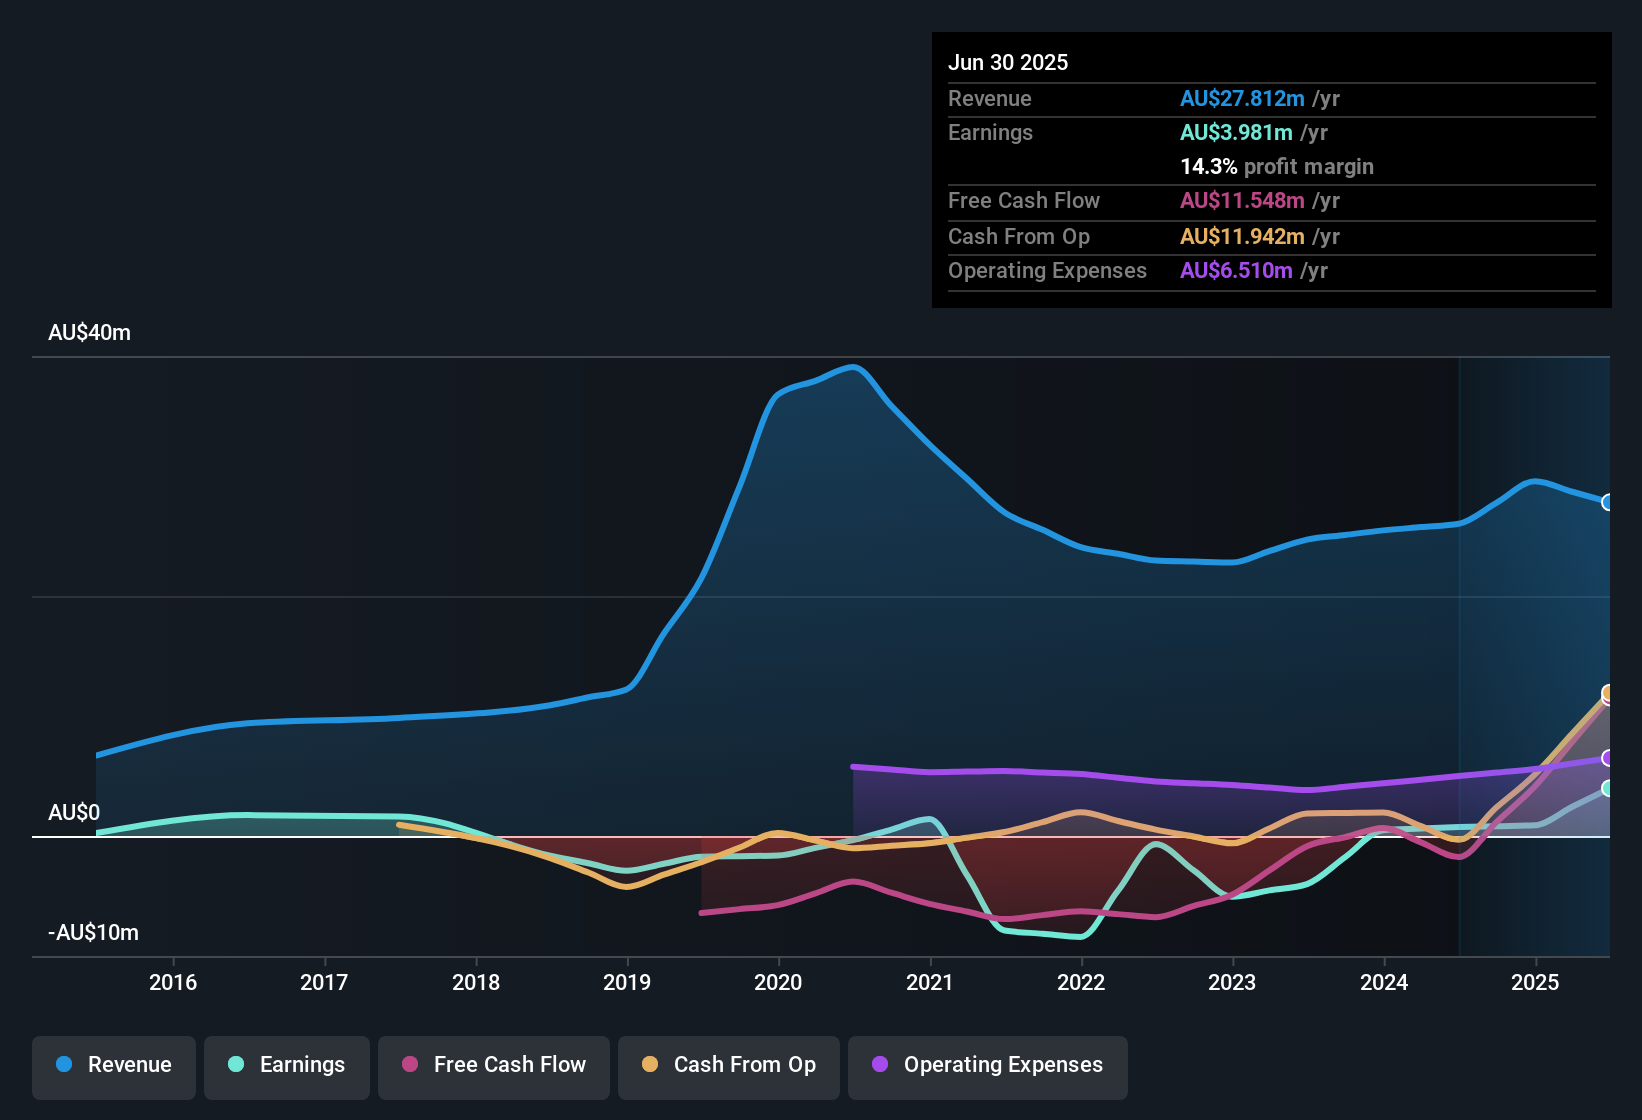This screenshot has height=1120, width=1642.
Task: Expand the Cash From Op legend entry
Action: pyautogui.click(x=728, y=1066)
